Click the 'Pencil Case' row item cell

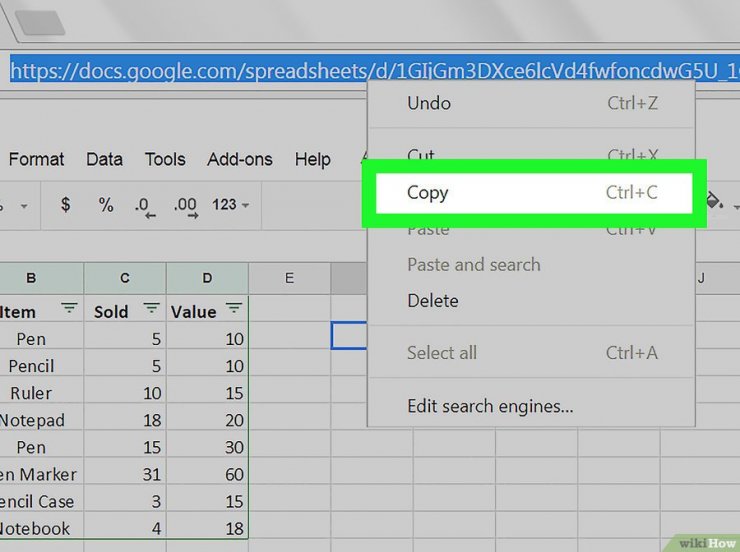coord(42,502)
